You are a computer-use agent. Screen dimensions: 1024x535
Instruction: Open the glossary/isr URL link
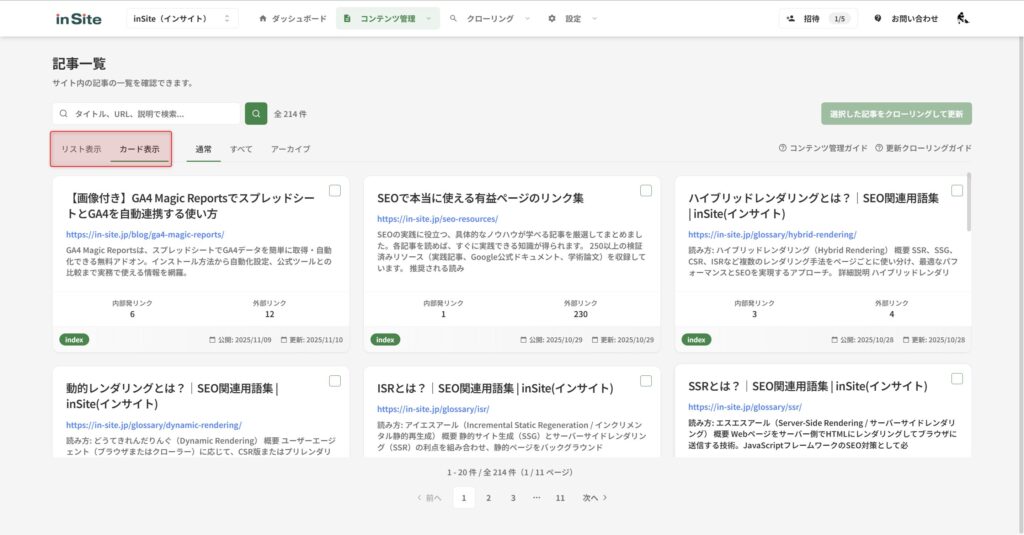point(433,409)
